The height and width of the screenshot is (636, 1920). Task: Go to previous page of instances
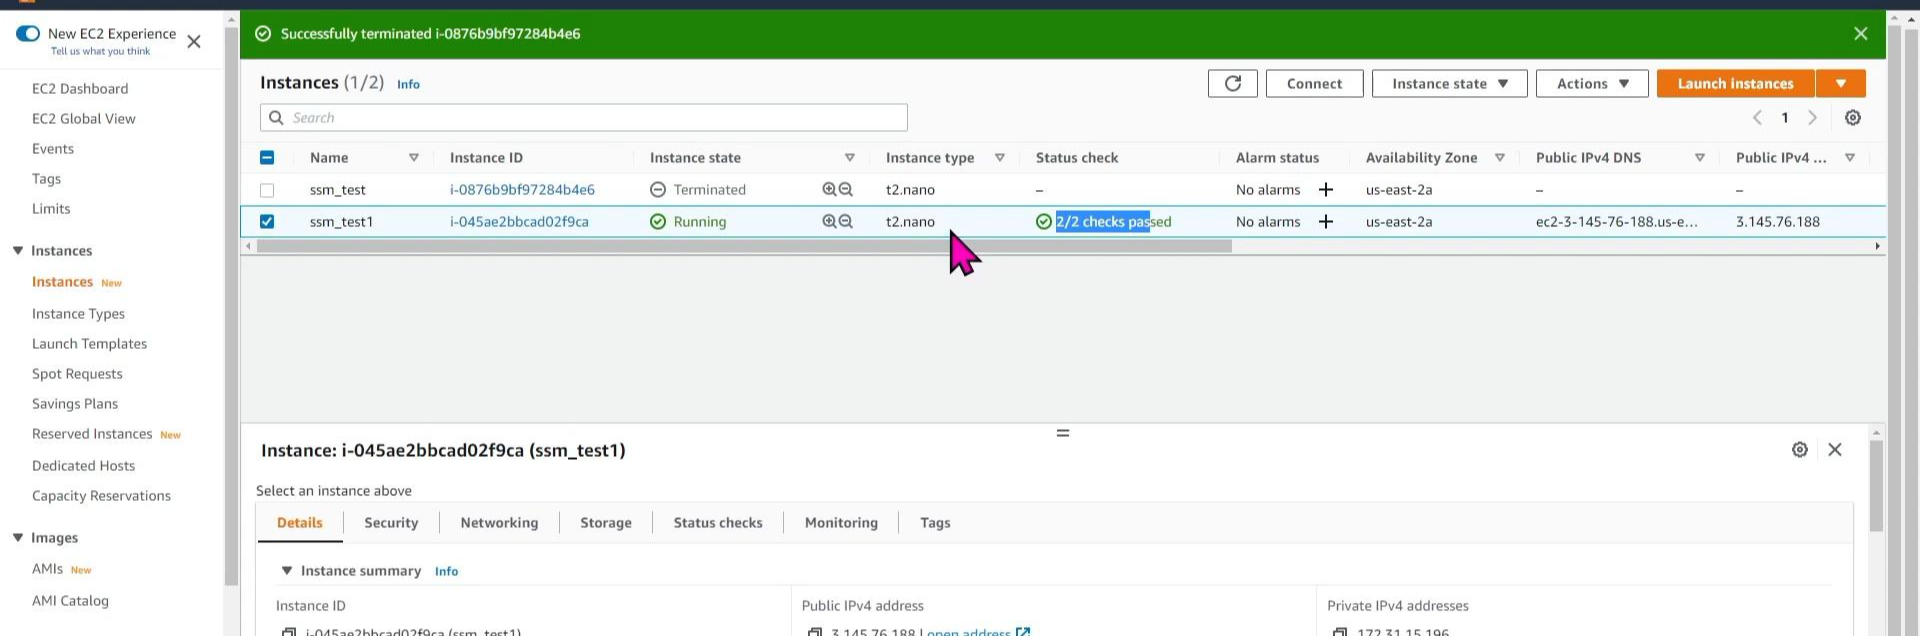coord(1757,118)
